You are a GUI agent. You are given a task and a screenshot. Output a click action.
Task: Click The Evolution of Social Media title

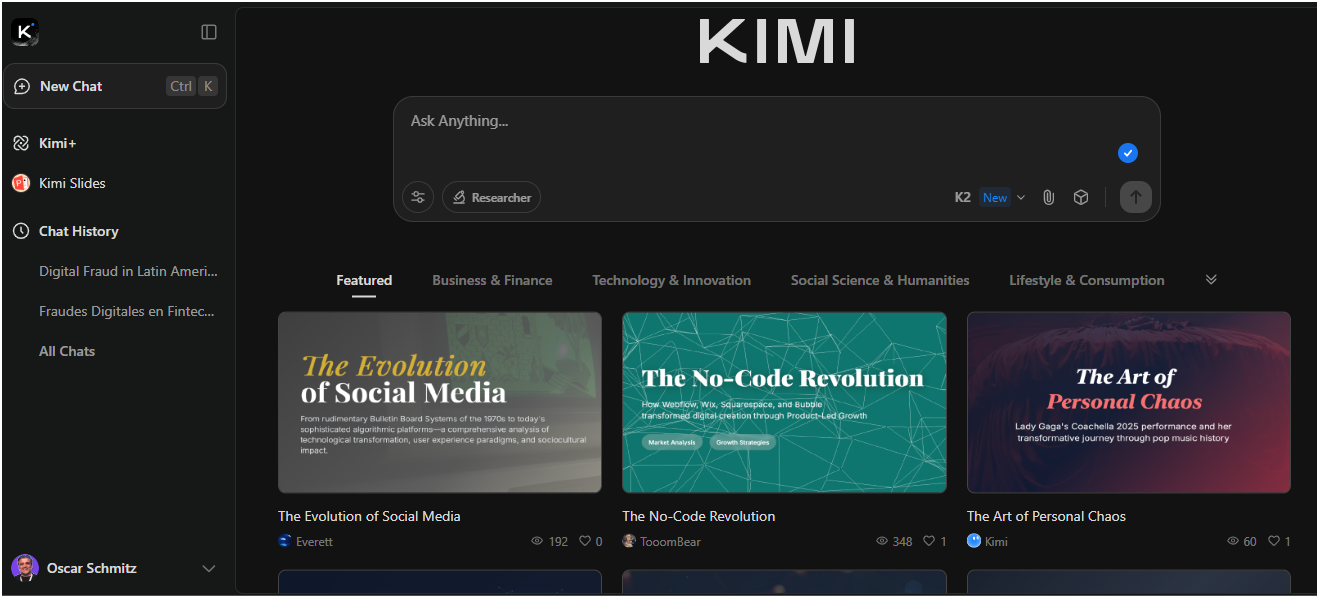[369, 516]
